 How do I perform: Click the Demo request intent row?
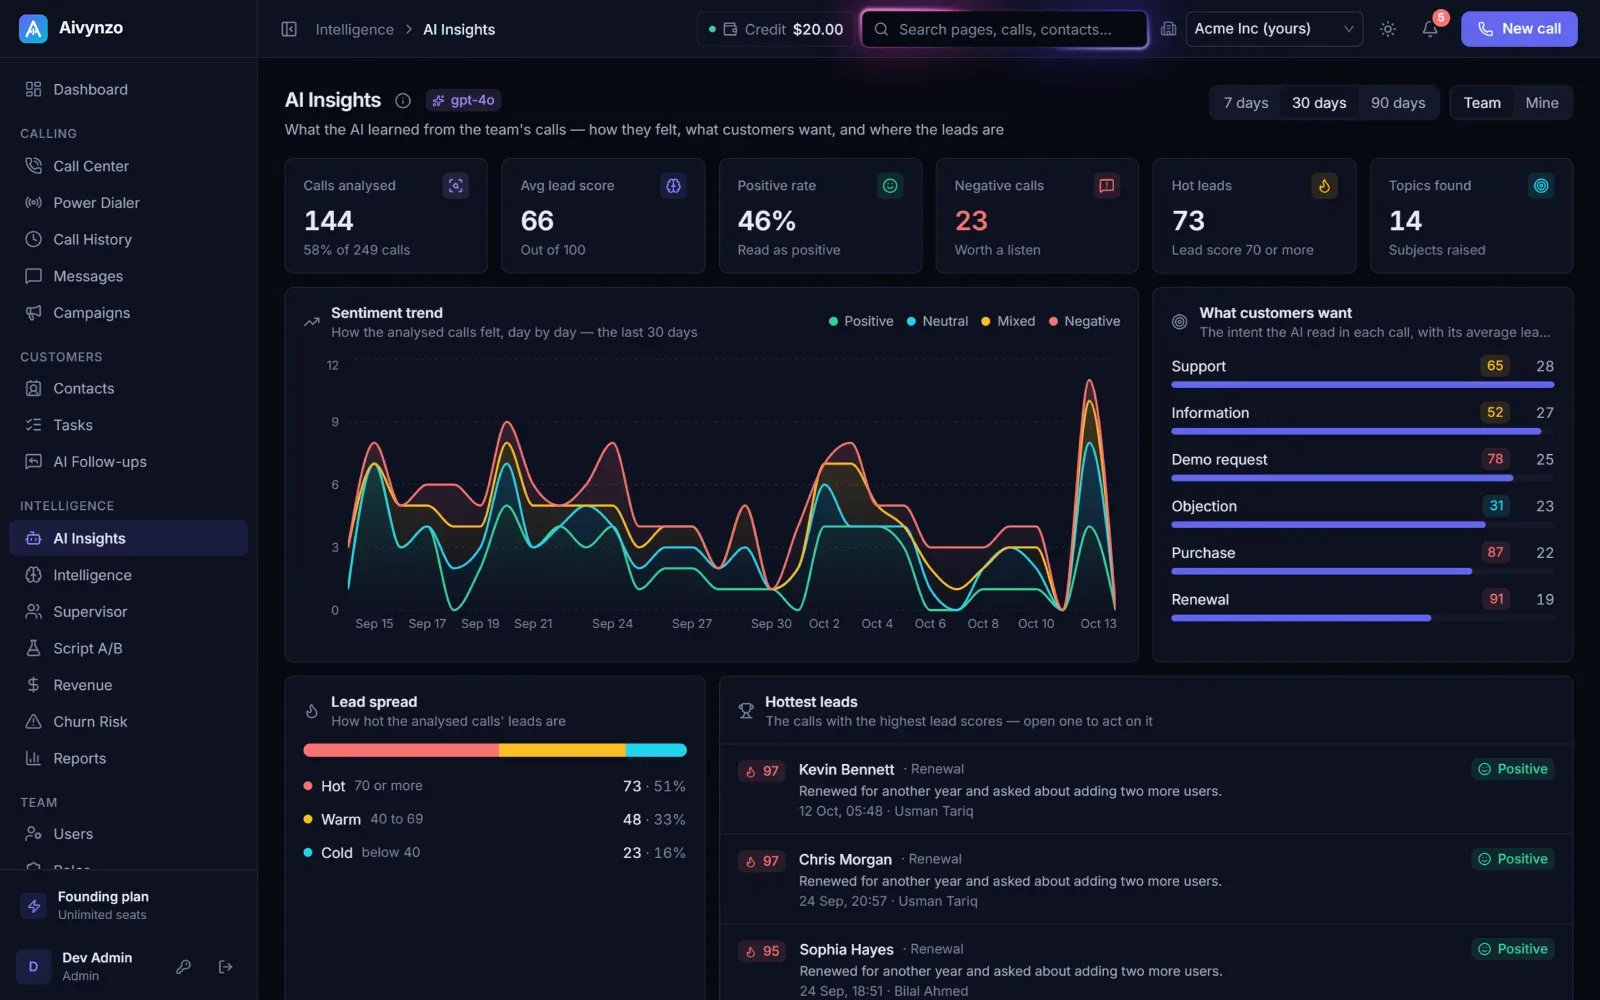tap(1362, 465)
